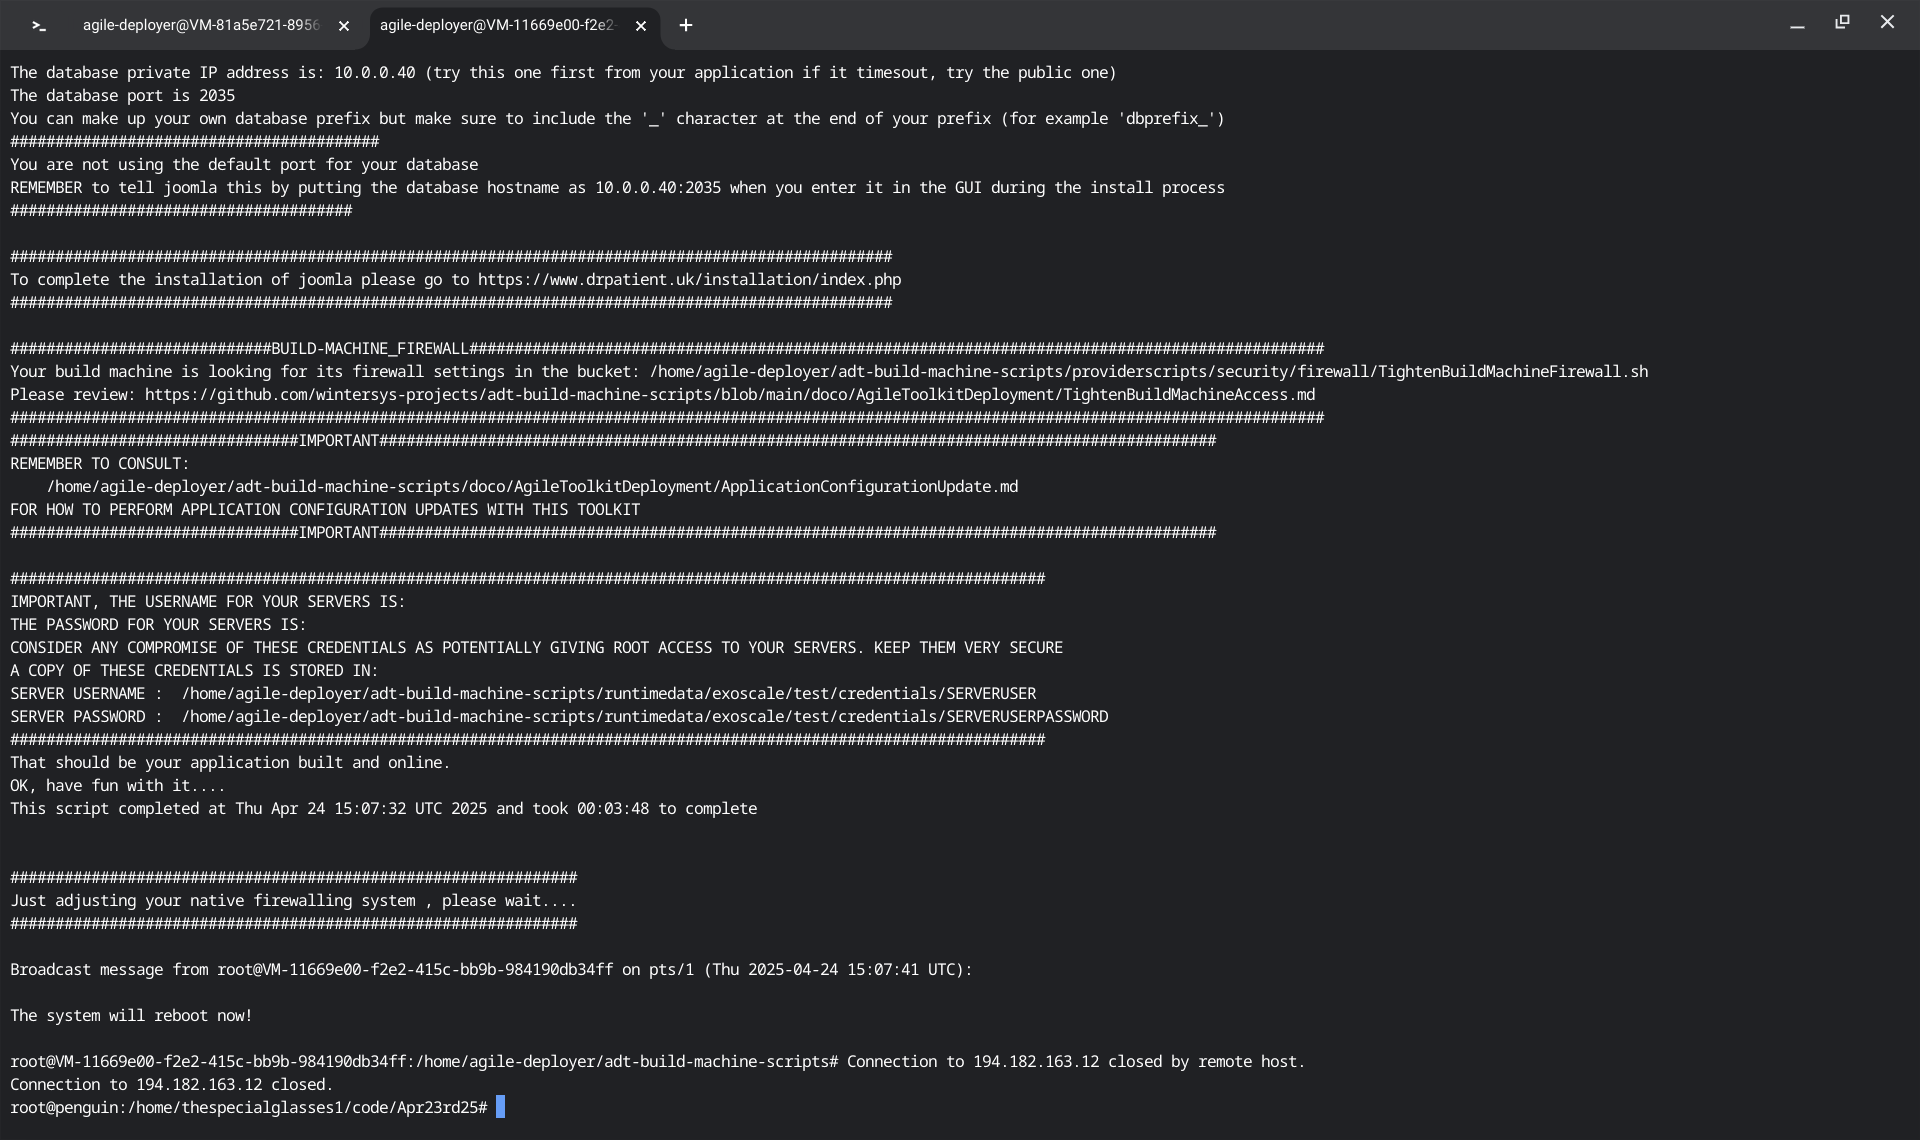Image resolution: width=1920 pixels, height=1140 pixels.
Task: Close the VM-81a5e721 tab
Action: coord(344,27)
